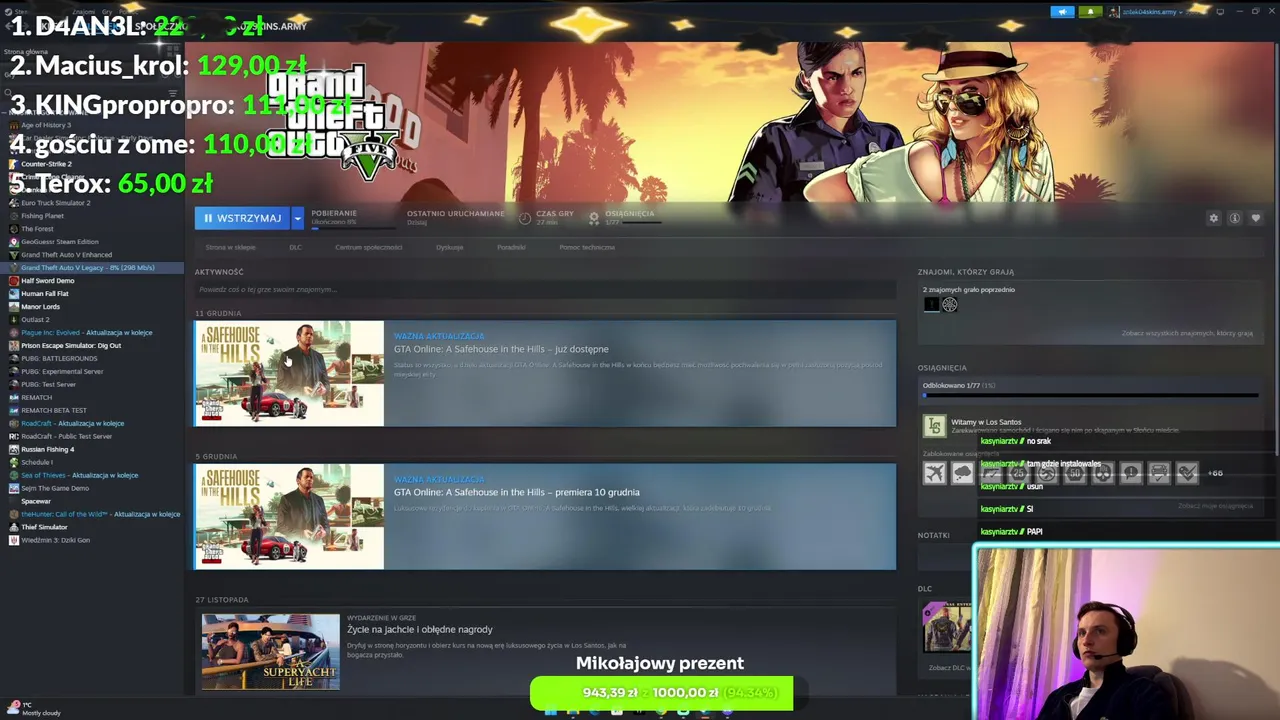The height and width of the screenshot is (720, 1280).
Task: Open the dropdown arrow beside WSTRZYMAJ
Action: point(297,218)
